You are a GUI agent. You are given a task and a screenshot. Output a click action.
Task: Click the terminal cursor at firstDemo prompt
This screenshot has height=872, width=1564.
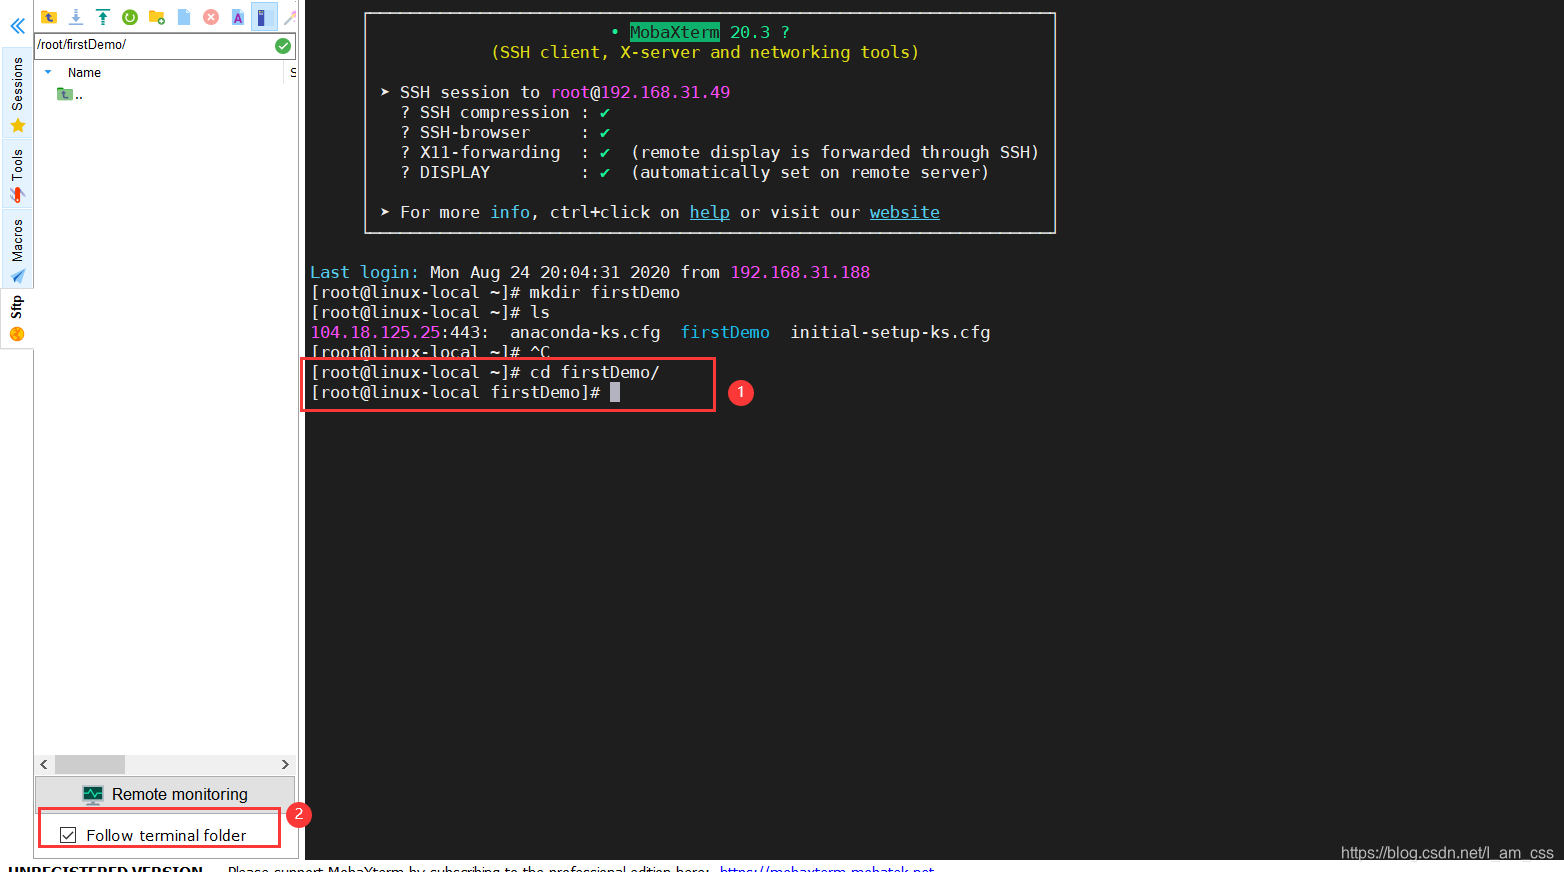615,392
